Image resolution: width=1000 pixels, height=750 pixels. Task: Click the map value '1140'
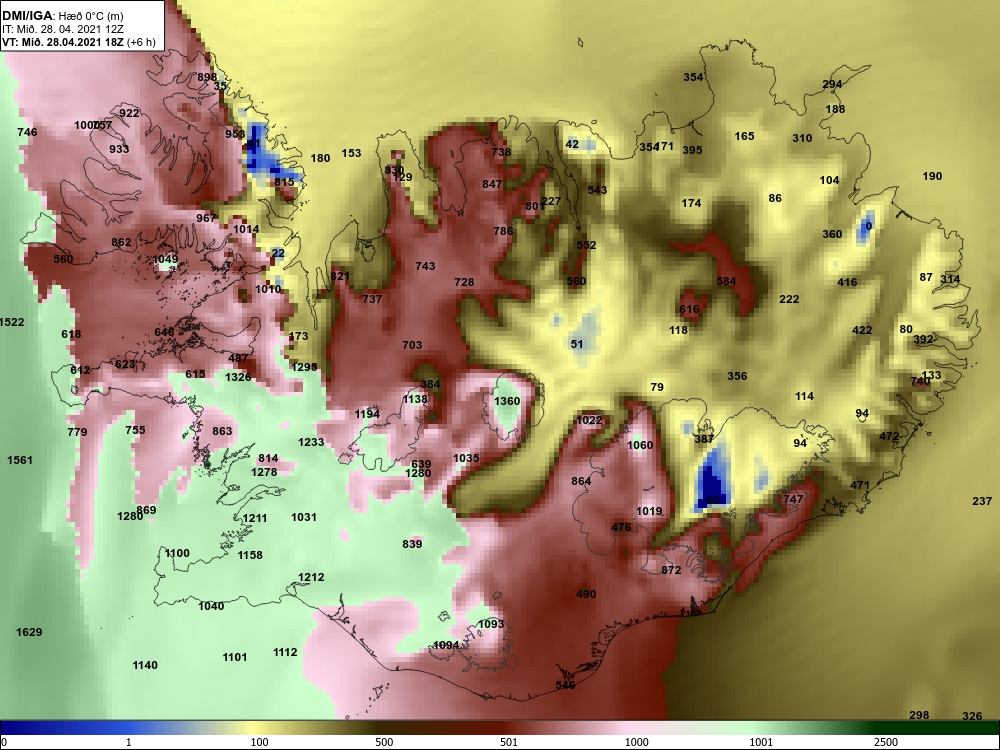[145, 665]
